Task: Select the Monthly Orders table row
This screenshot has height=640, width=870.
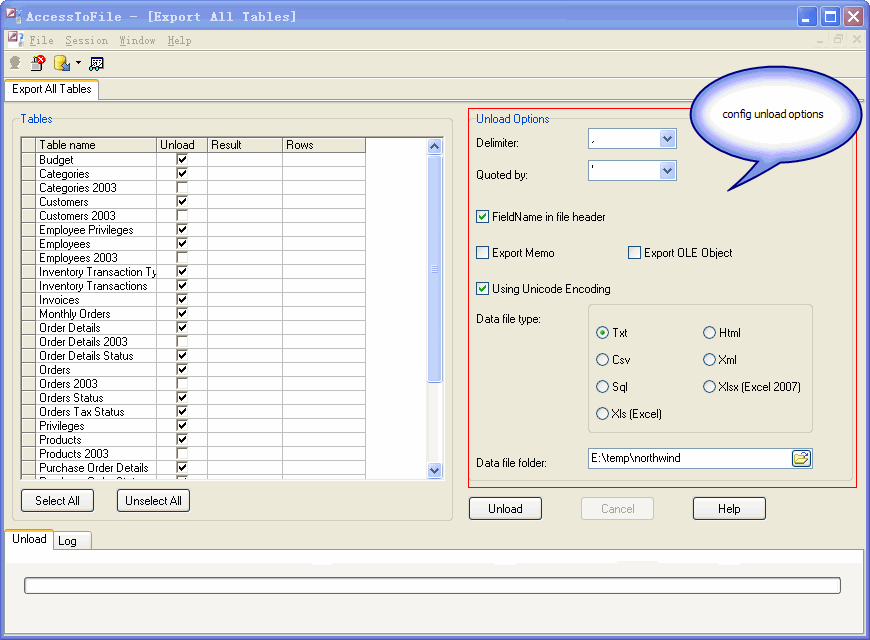Action: [193, 314]
